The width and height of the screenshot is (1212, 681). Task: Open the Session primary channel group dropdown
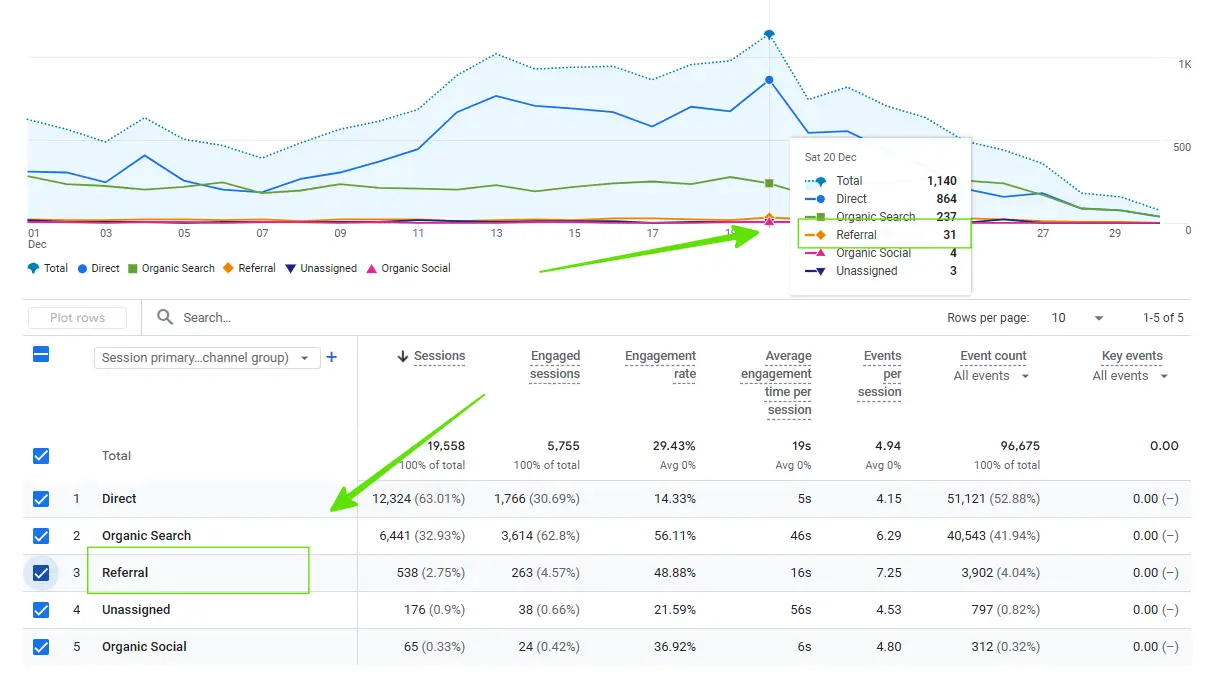(206, 357)
